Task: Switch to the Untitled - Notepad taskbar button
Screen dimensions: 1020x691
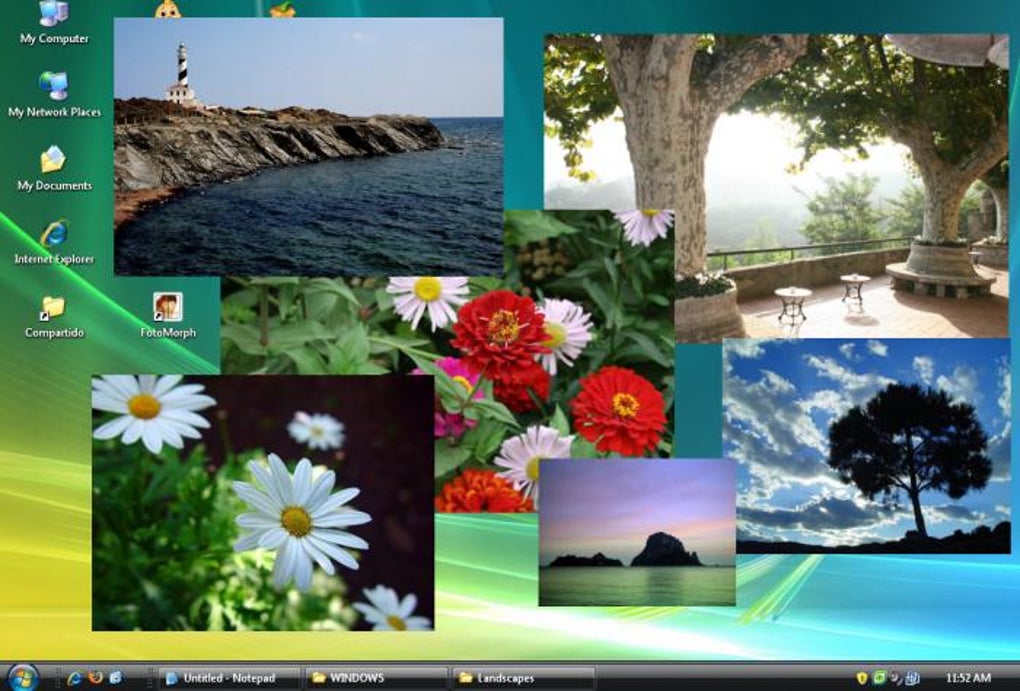Action: 229,678
